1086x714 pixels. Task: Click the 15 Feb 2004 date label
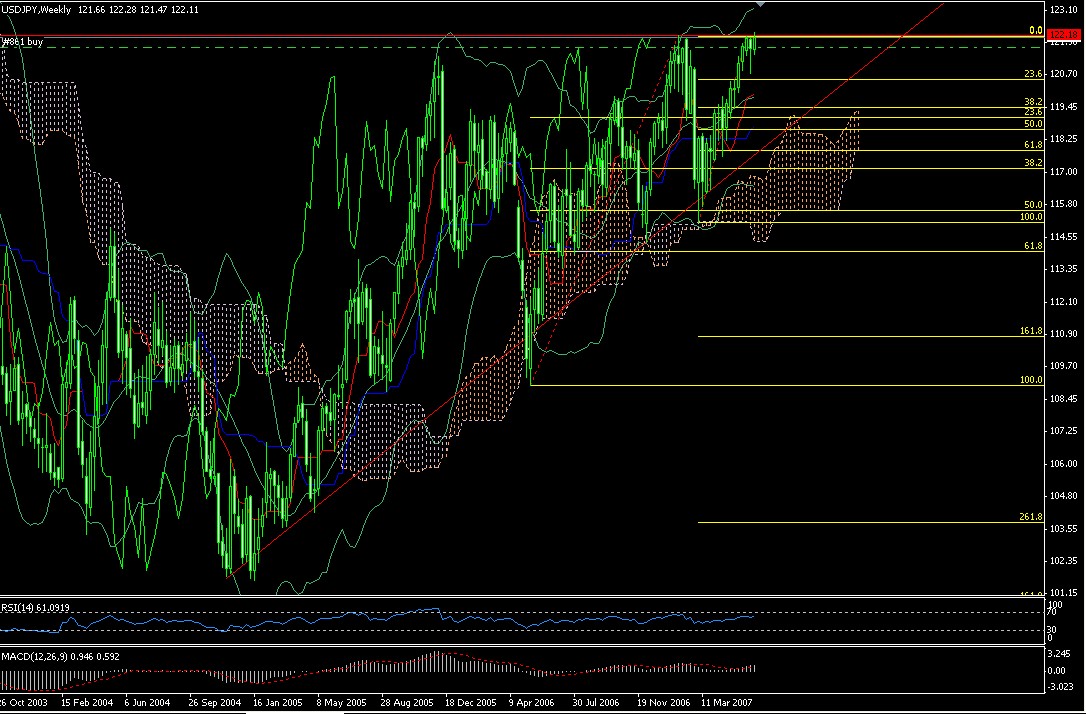[87, 702]
